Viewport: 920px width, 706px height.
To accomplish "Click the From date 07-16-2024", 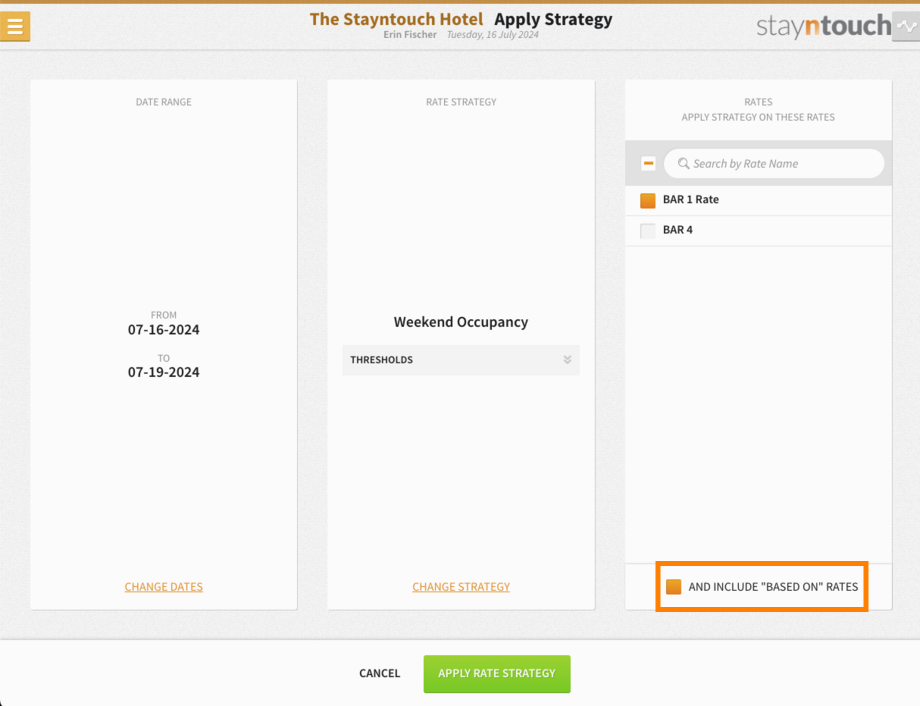I will [x=164, y=330].
